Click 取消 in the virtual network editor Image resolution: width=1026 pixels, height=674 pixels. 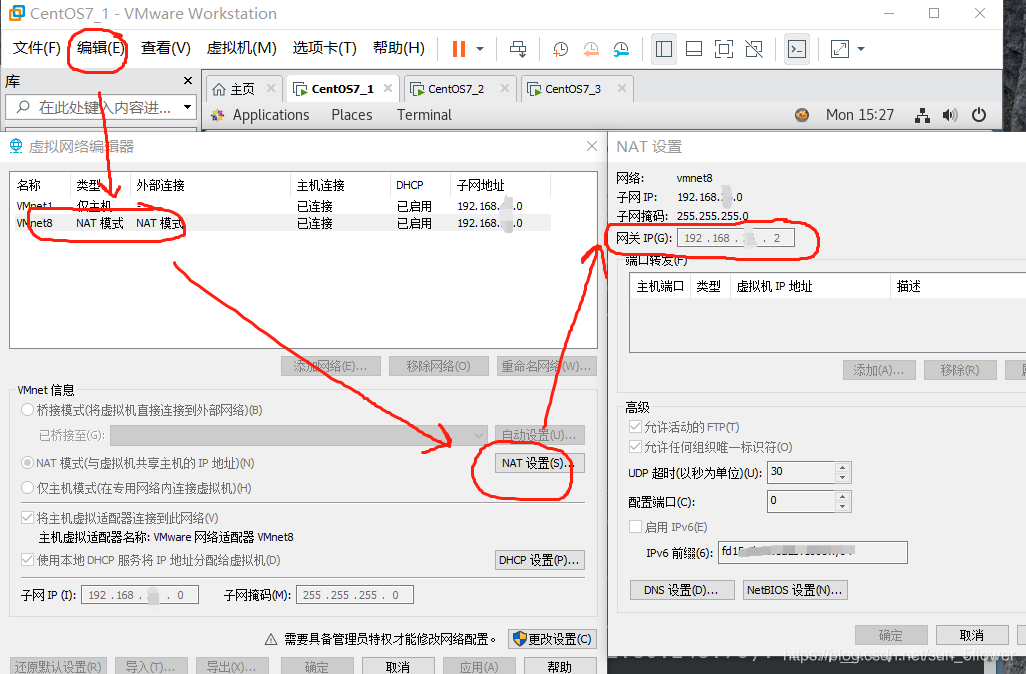(398, 666)
